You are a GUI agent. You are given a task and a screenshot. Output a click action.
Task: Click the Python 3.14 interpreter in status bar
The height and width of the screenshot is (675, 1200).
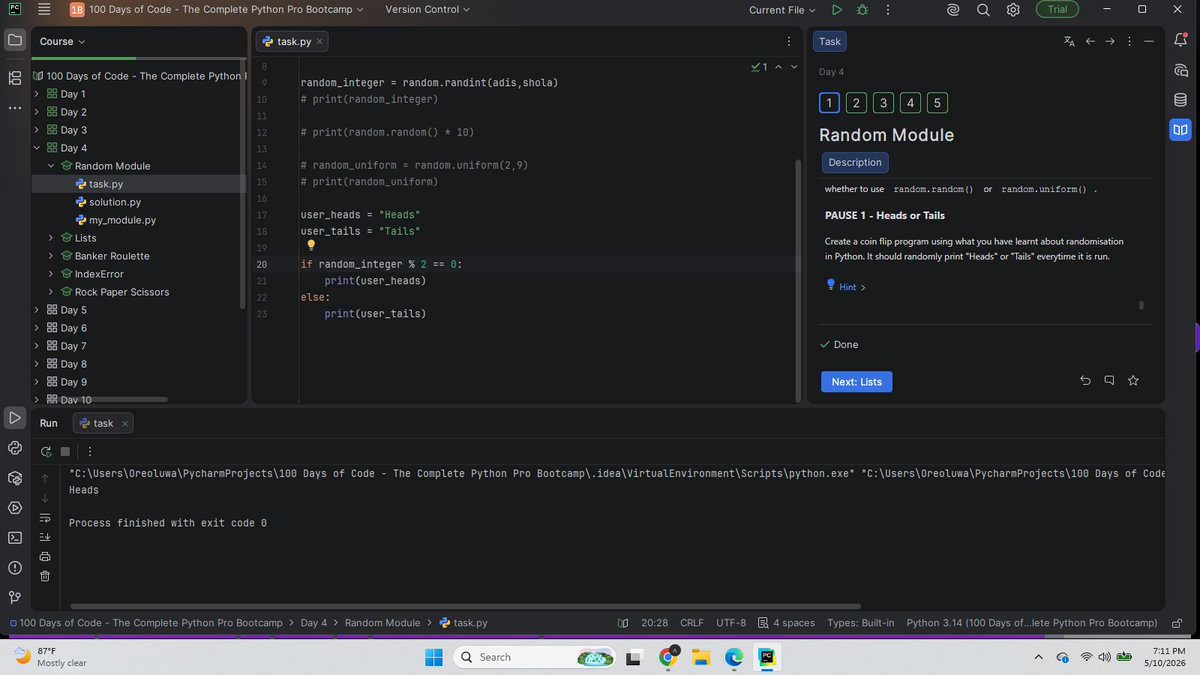click(1031, 623)
